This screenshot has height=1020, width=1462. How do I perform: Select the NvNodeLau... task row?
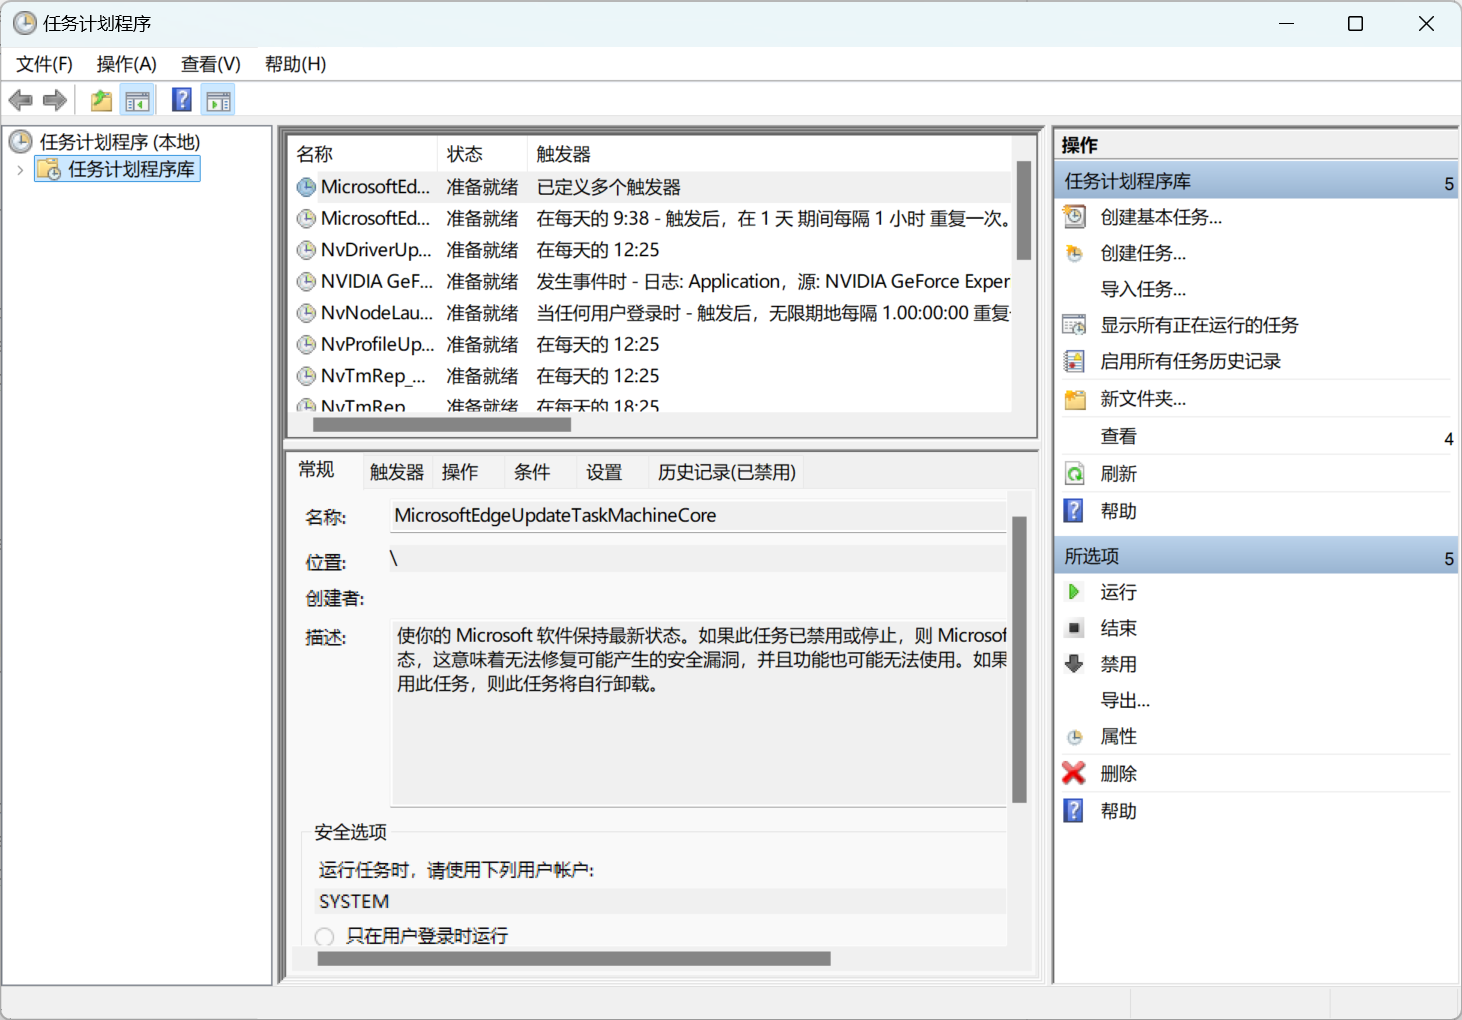(651, 313)
